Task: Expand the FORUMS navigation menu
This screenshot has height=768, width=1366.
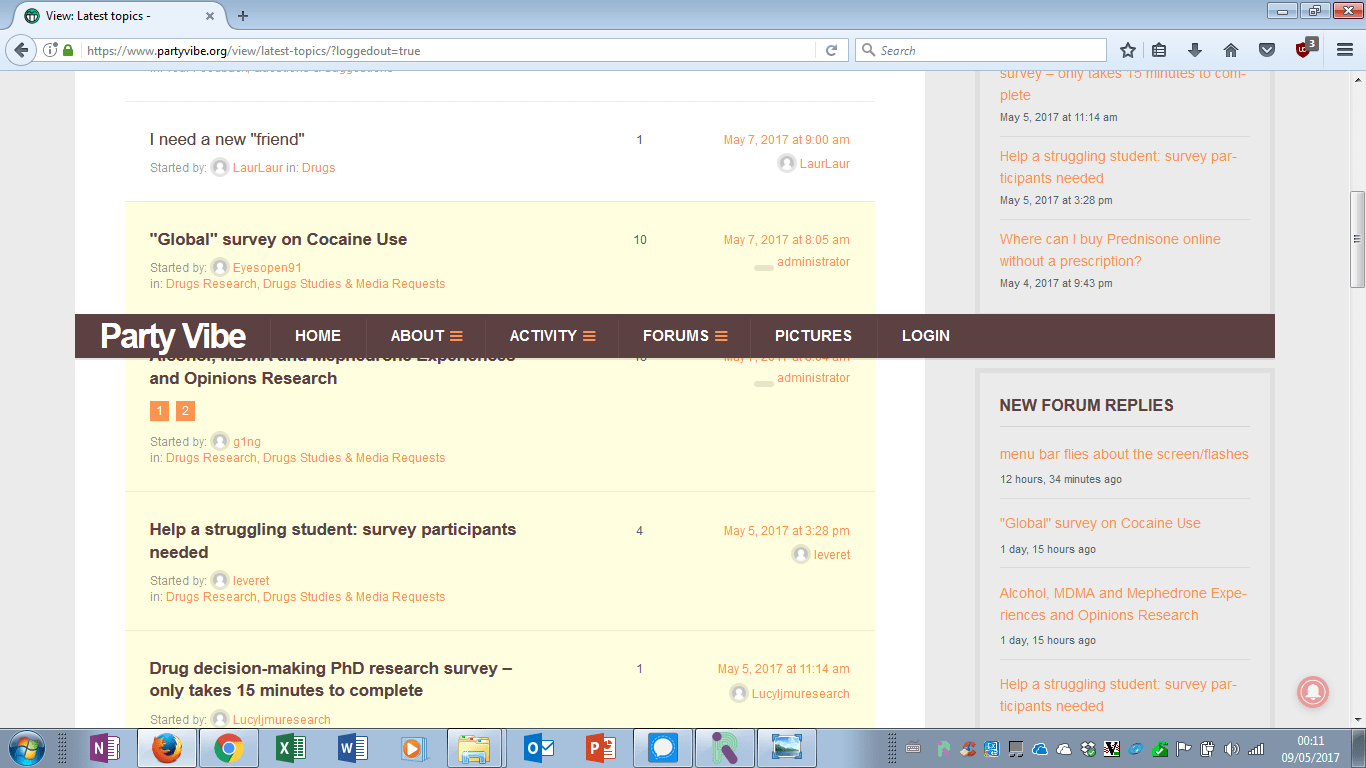Action: click(x=685, y=336)
